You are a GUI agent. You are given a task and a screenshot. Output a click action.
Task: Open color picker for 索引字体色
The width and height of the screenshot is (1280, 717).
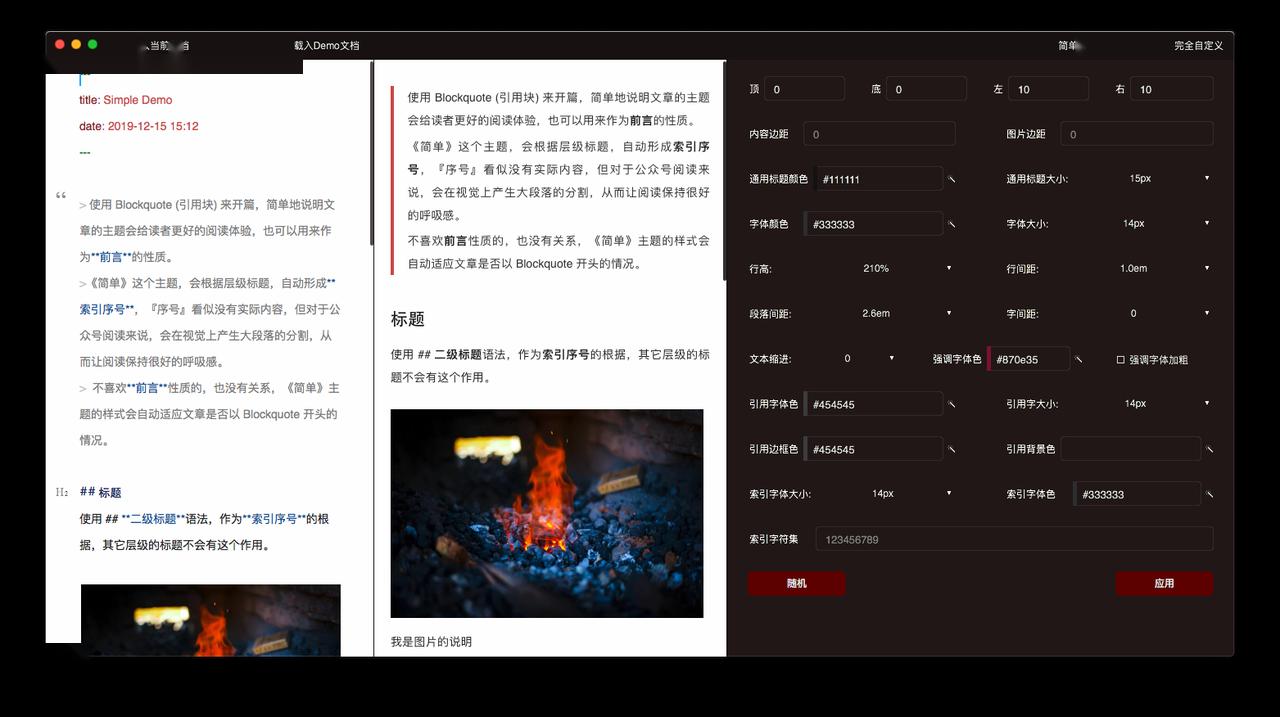click(x=1209, y=494)
